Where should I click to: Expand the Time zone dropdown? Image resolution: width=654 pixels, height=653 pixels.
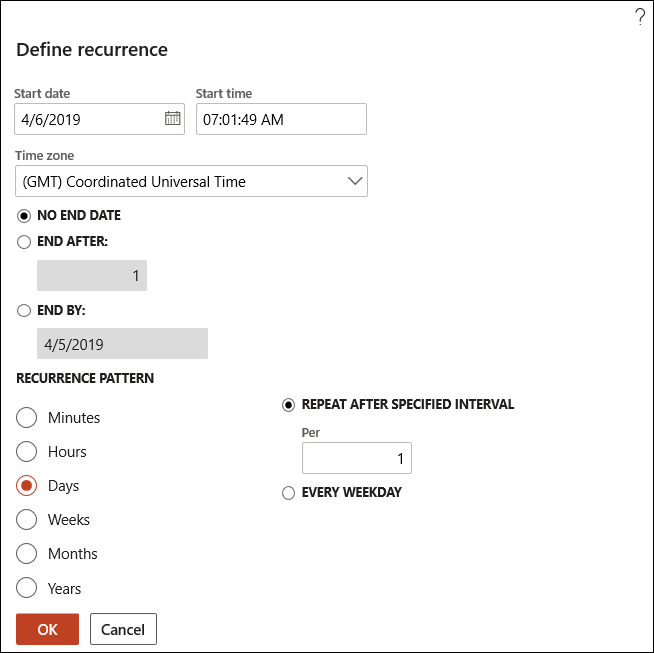tap(354, 181)
